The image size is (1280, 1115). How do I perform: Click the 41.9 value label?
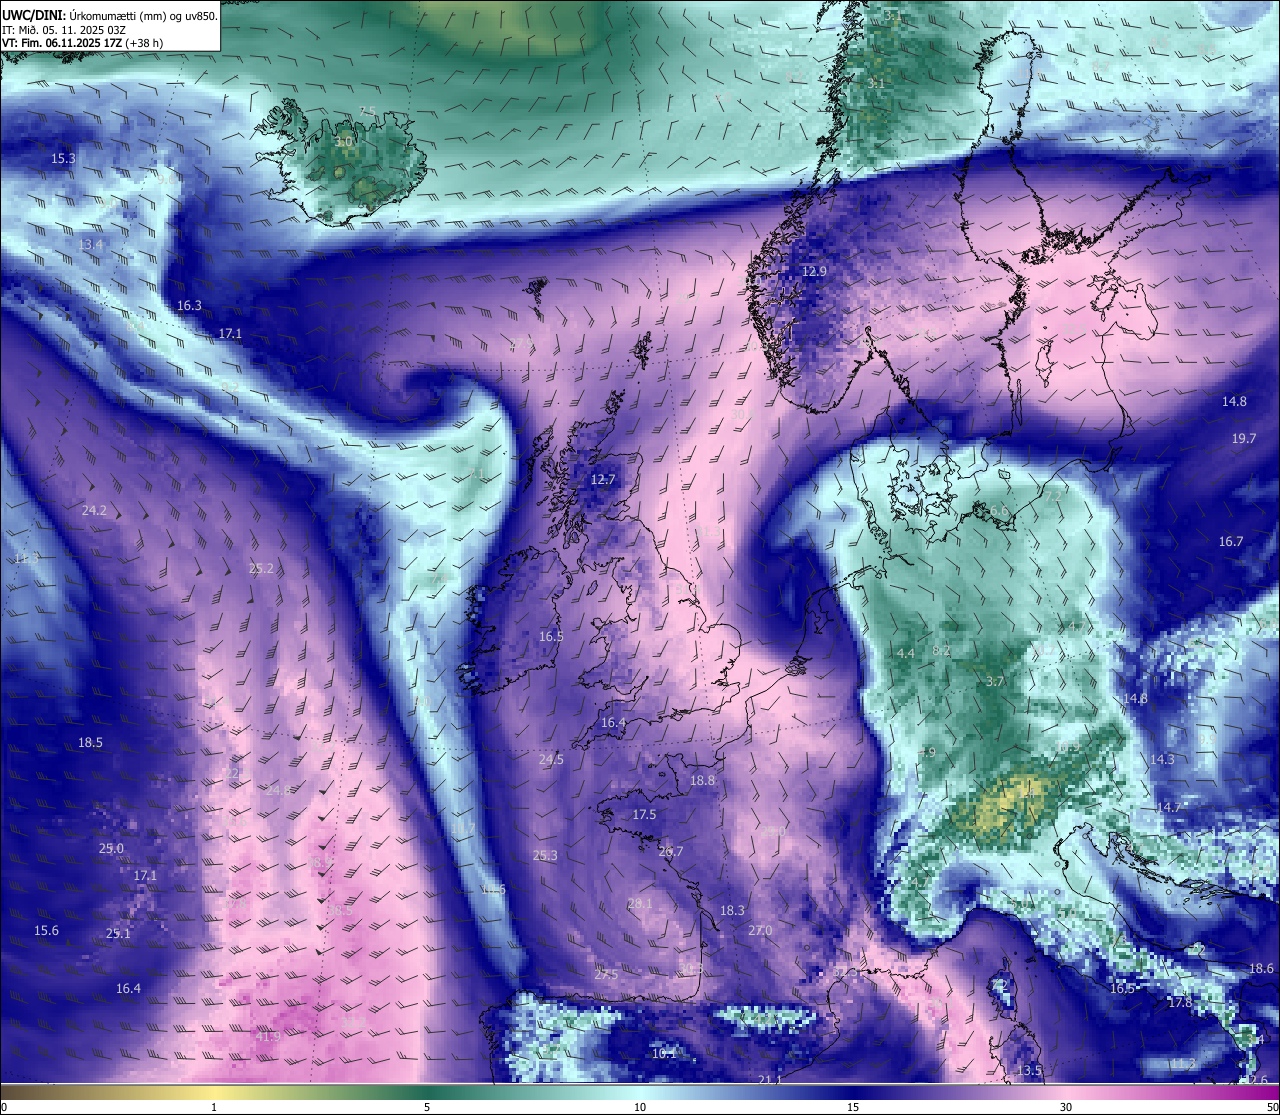pos(268,1036)
